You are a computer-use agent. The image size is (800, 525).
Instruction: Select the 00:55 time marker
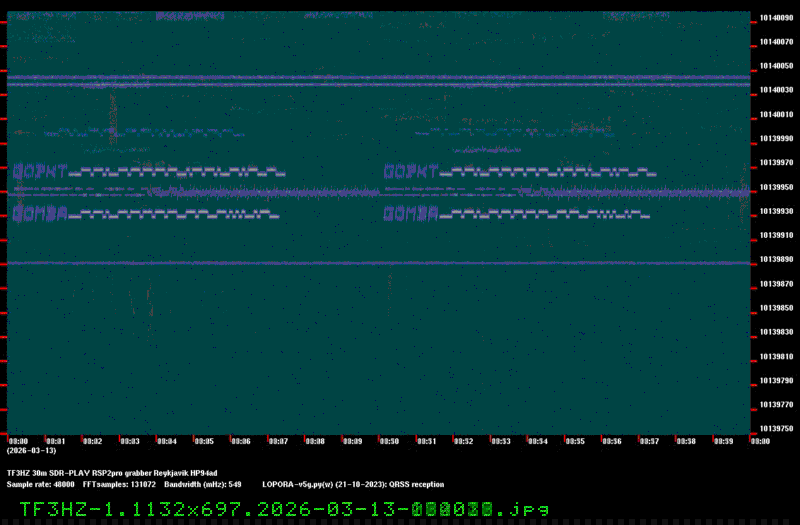point(575,441)
